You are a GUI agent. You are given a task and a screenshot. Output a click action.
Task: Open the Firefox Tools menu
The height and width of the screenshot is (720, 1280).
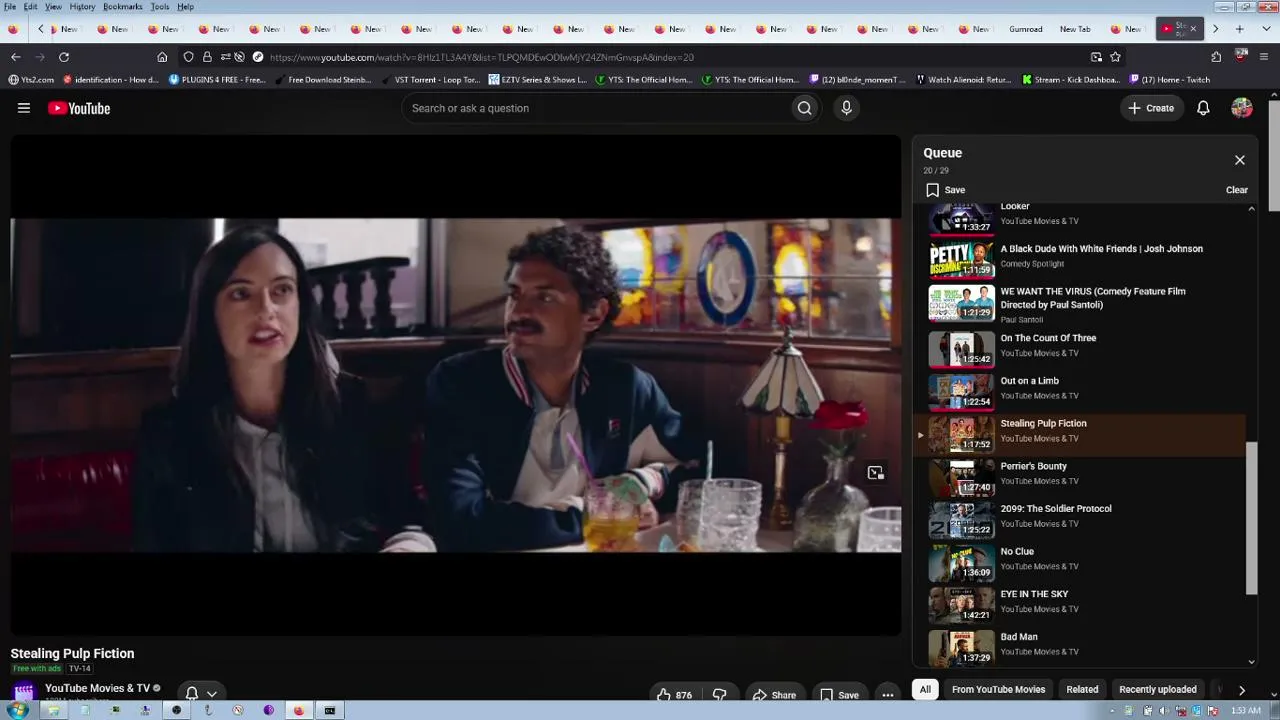click(x=160, y=7)
